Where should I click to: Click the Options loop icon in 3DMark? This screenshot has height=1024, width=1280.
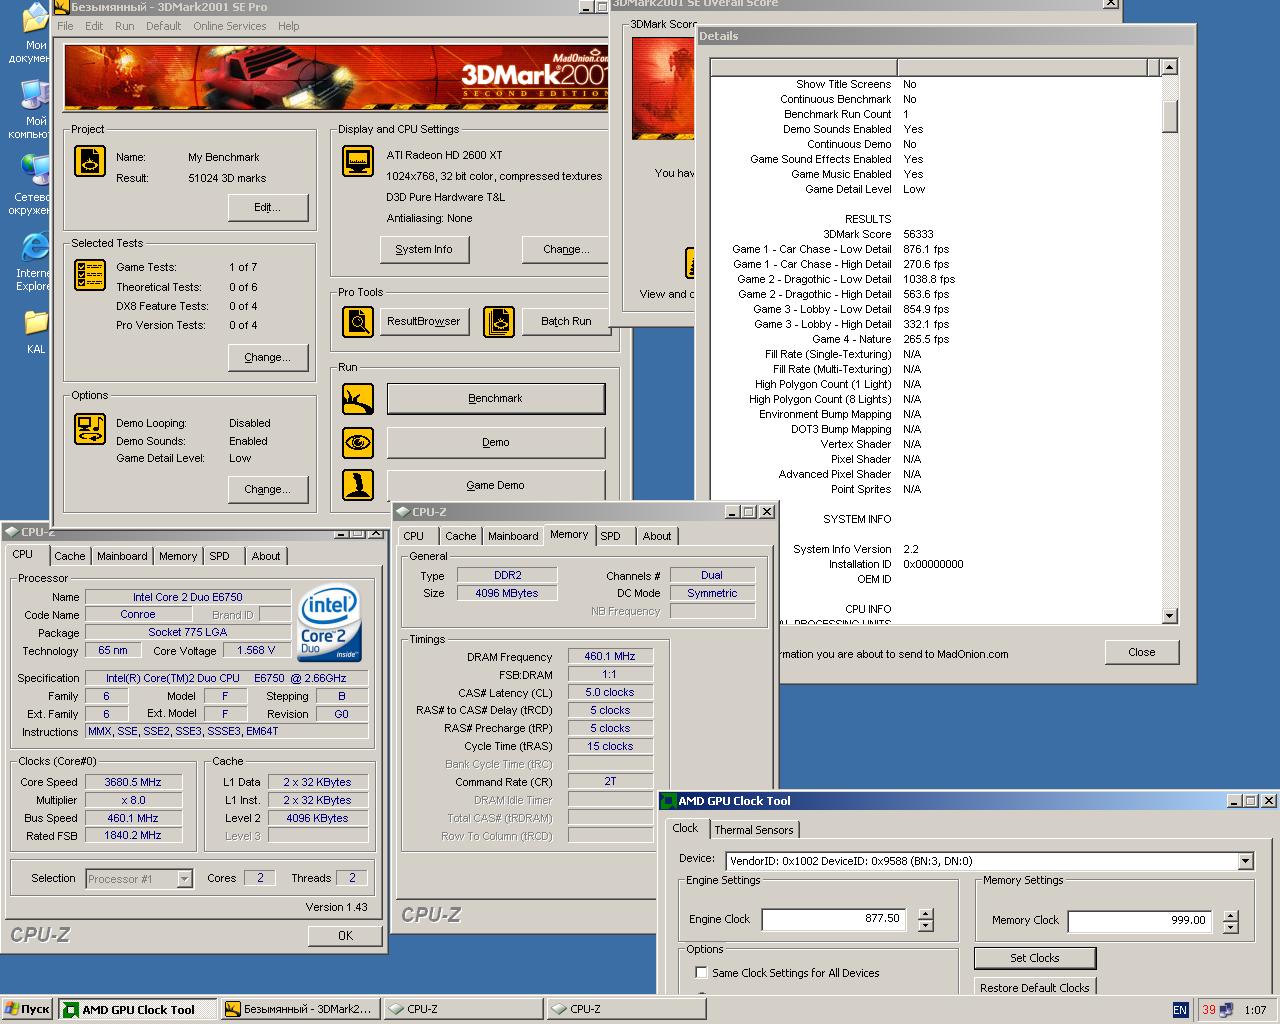(x=90, y=429)
